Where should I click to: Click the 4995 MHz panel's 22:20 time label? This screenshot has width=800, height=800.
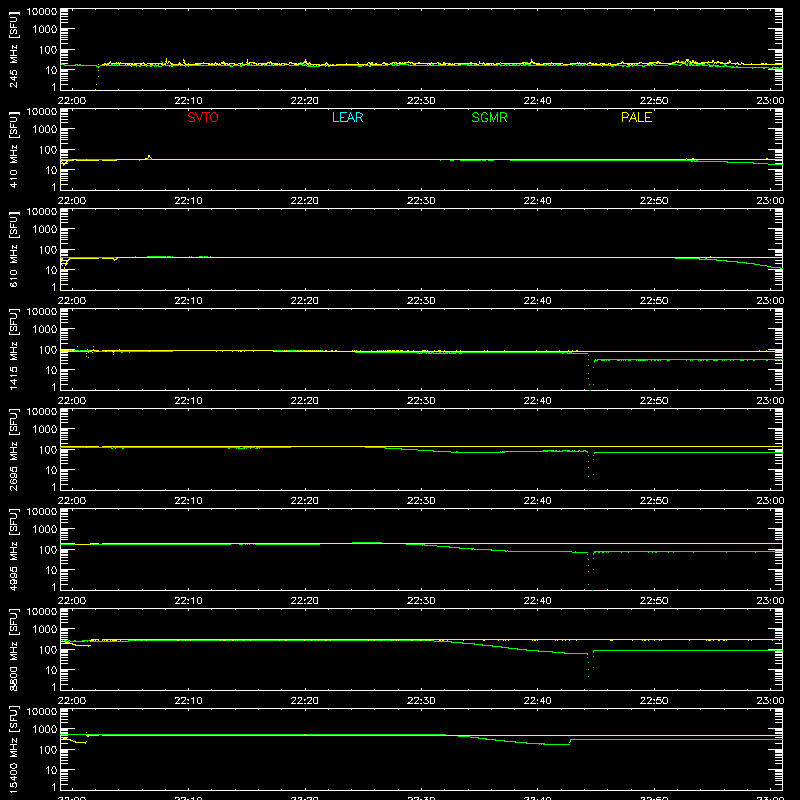pyautogui.click(x=305, y=601)
